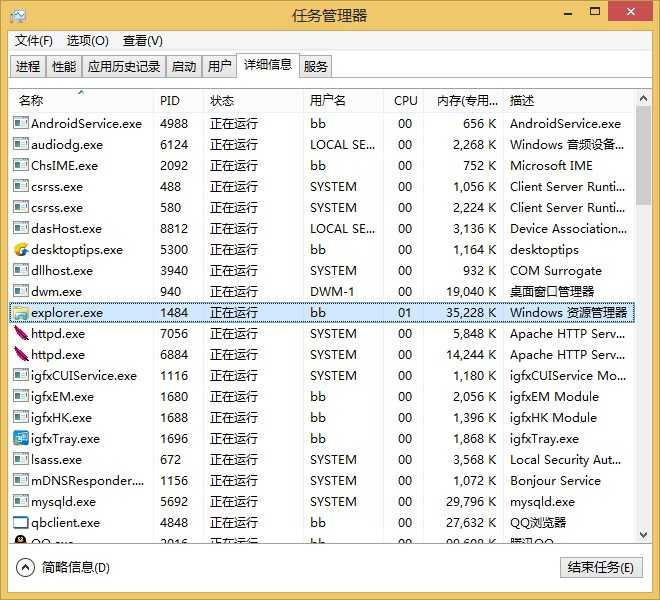Select the dwm.exe process name
660x600 pixels.
[x=56, y=291]
